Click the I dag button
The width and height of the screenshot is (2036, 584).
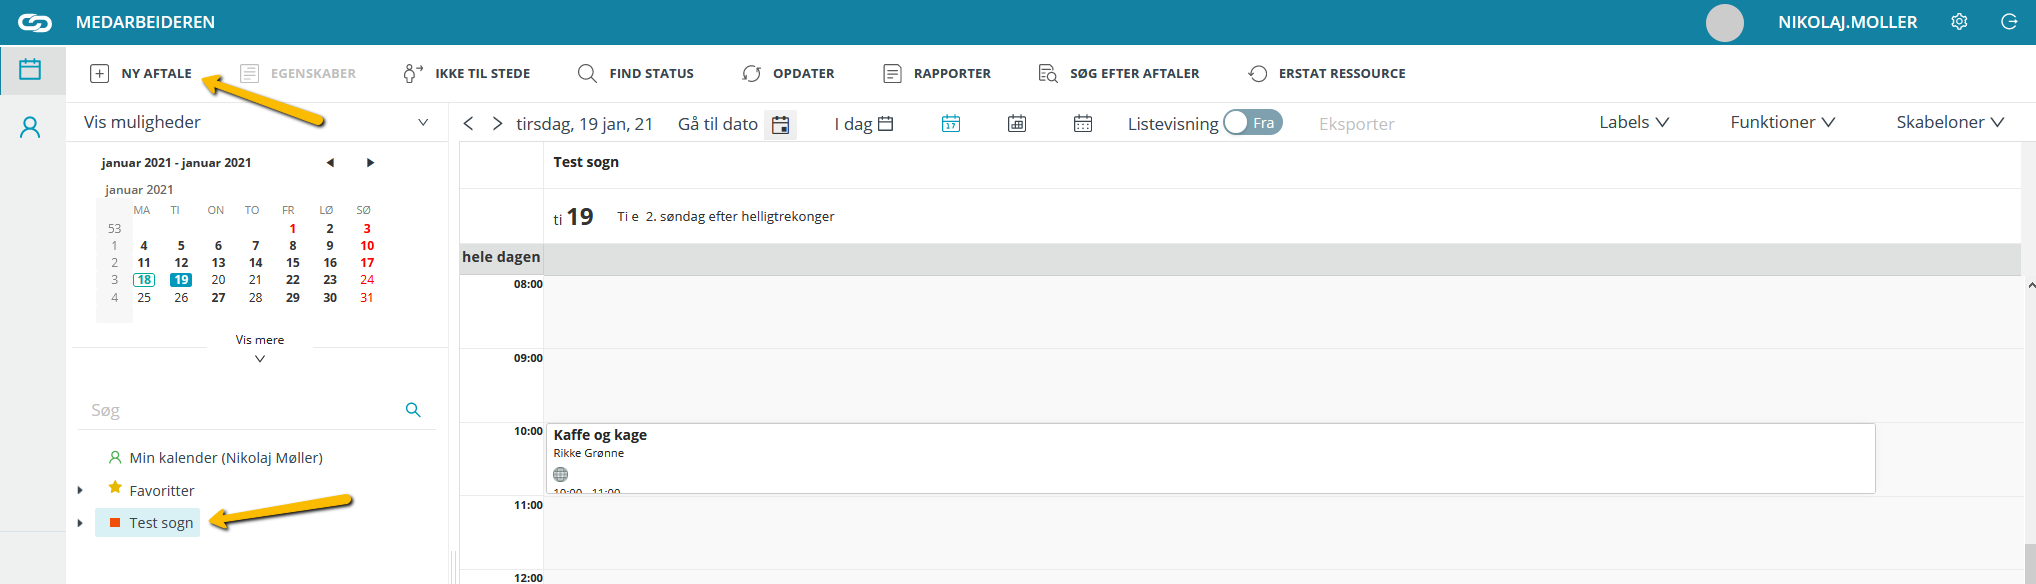864,124
